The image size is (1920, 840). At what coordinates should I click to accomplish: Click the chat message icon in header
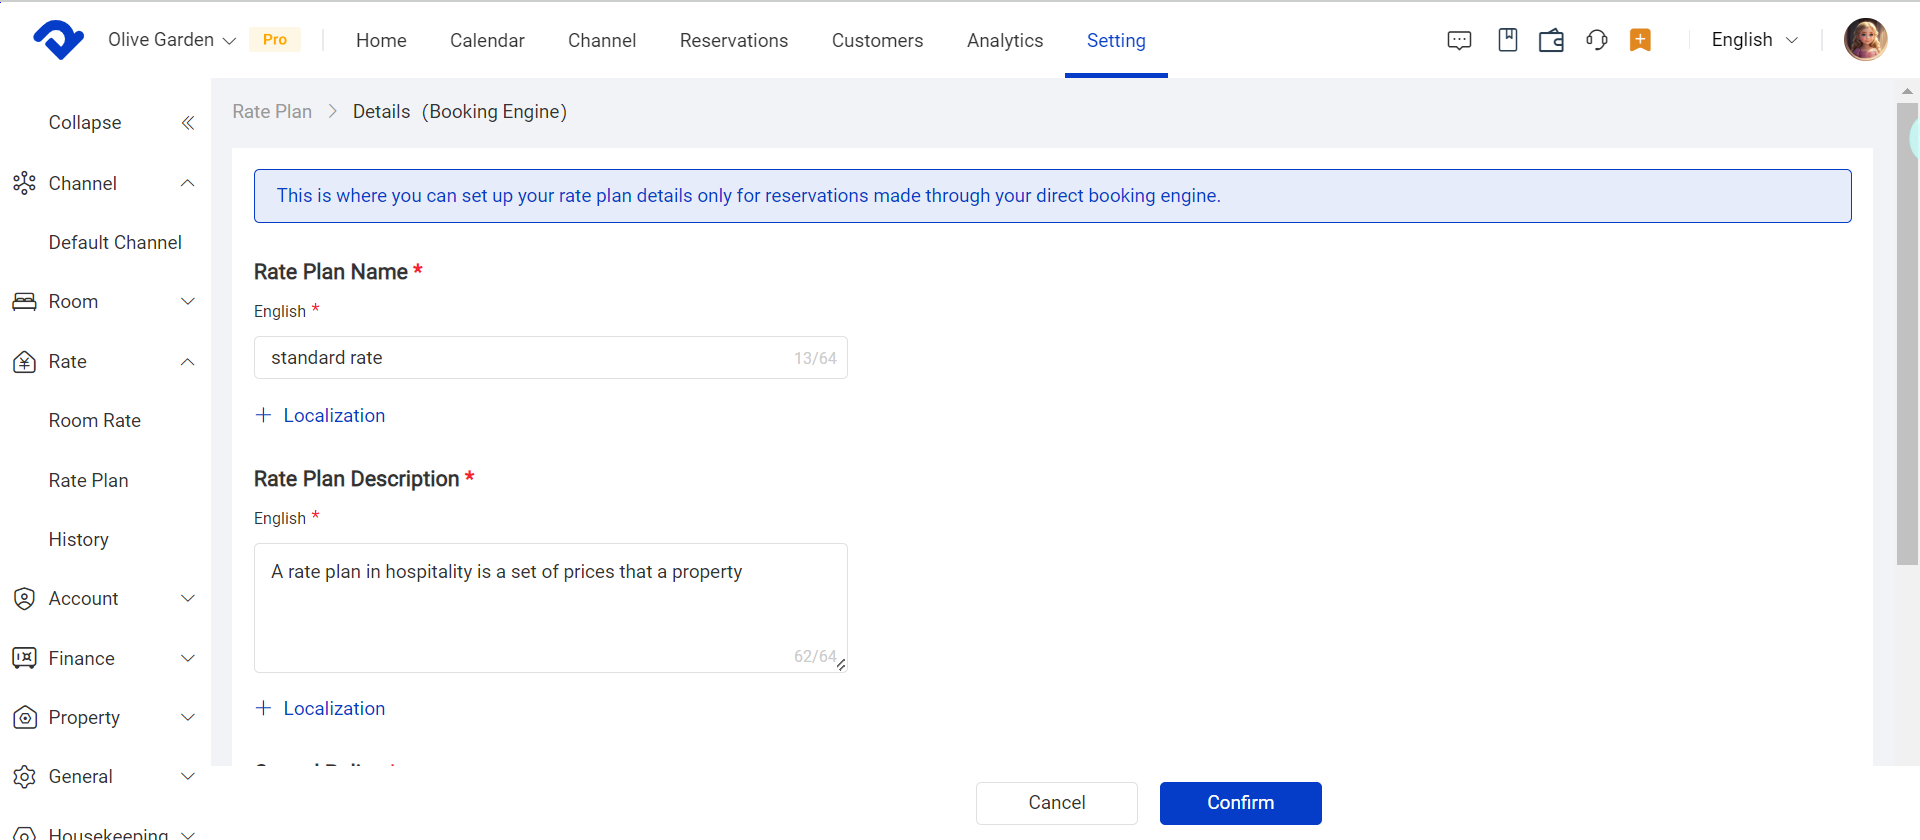[x=1459, y=40]
